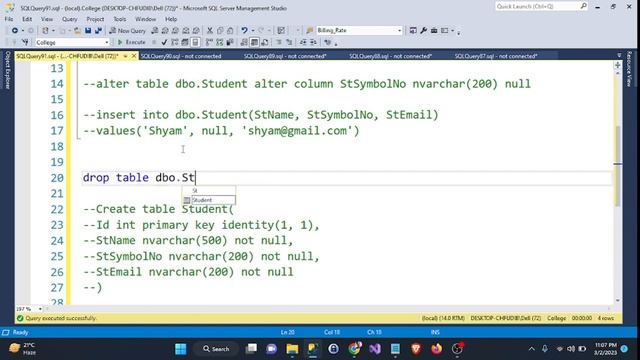Toggle IntelliSense Enabled icon
Image resolution: width=640 pixels, height=360 pixels.
coord(196,42)
